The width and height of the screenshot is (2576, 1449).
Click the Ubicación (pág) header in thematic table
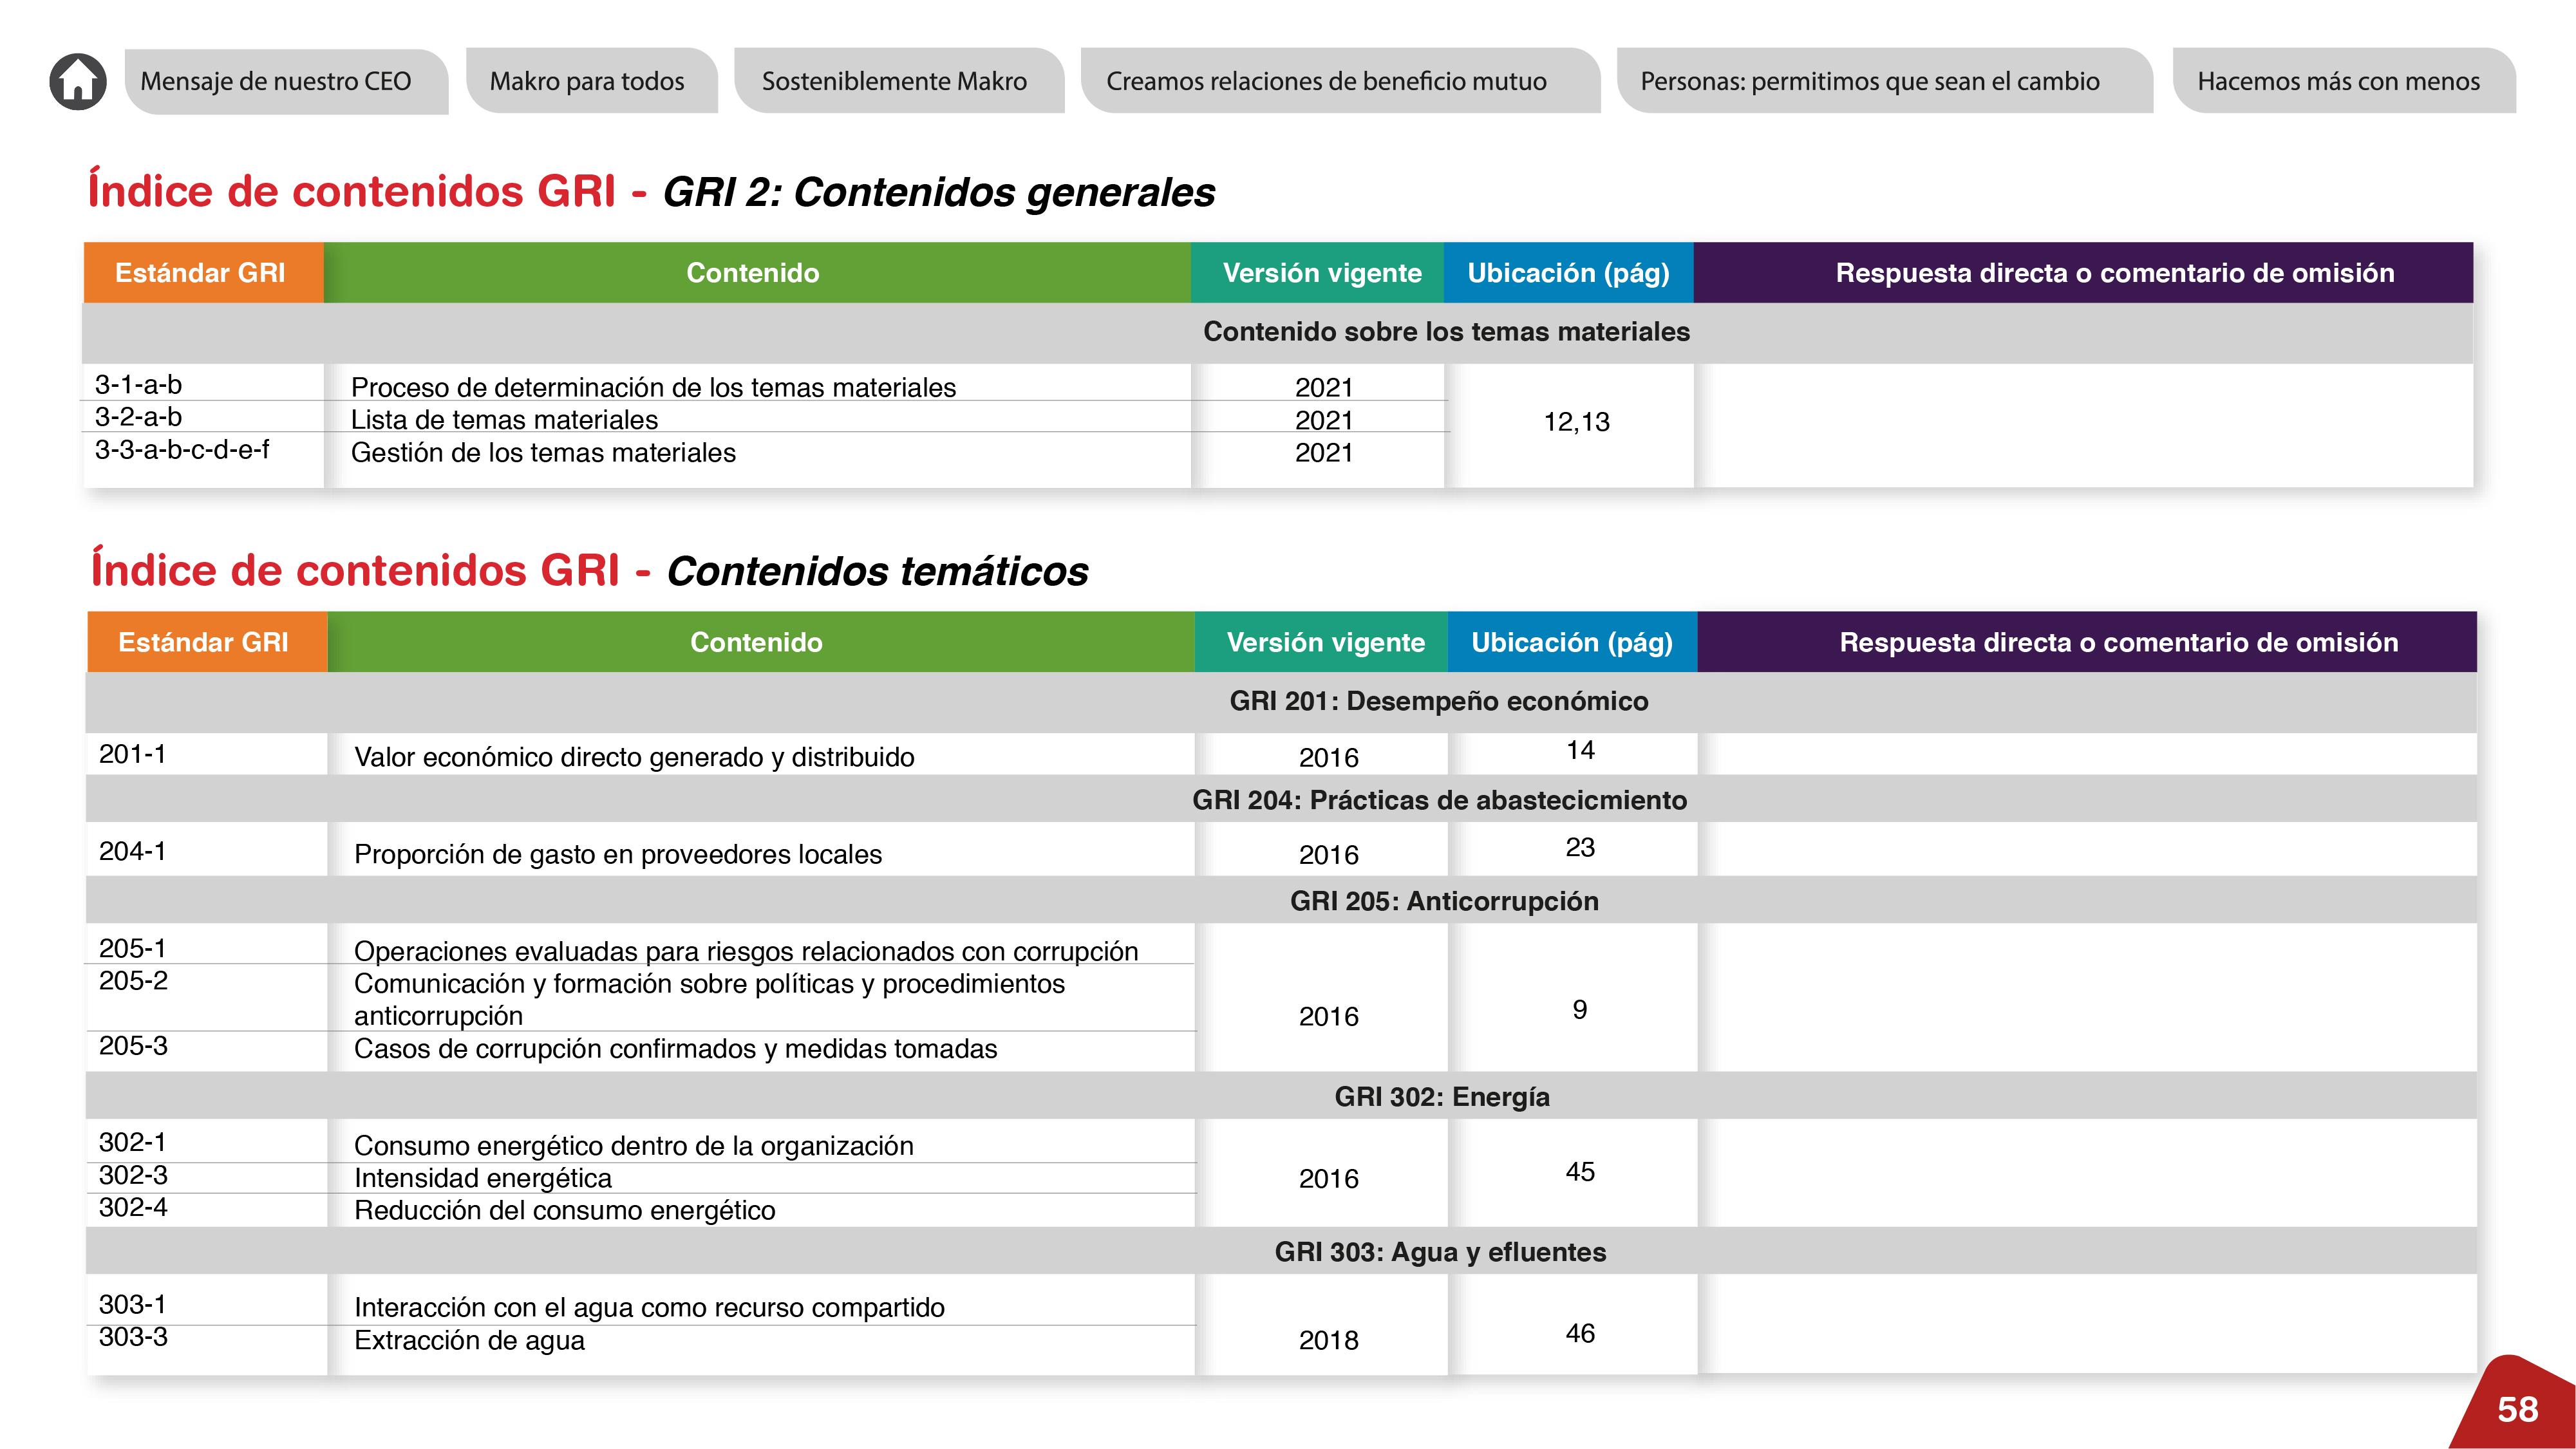coord(1571,642)
